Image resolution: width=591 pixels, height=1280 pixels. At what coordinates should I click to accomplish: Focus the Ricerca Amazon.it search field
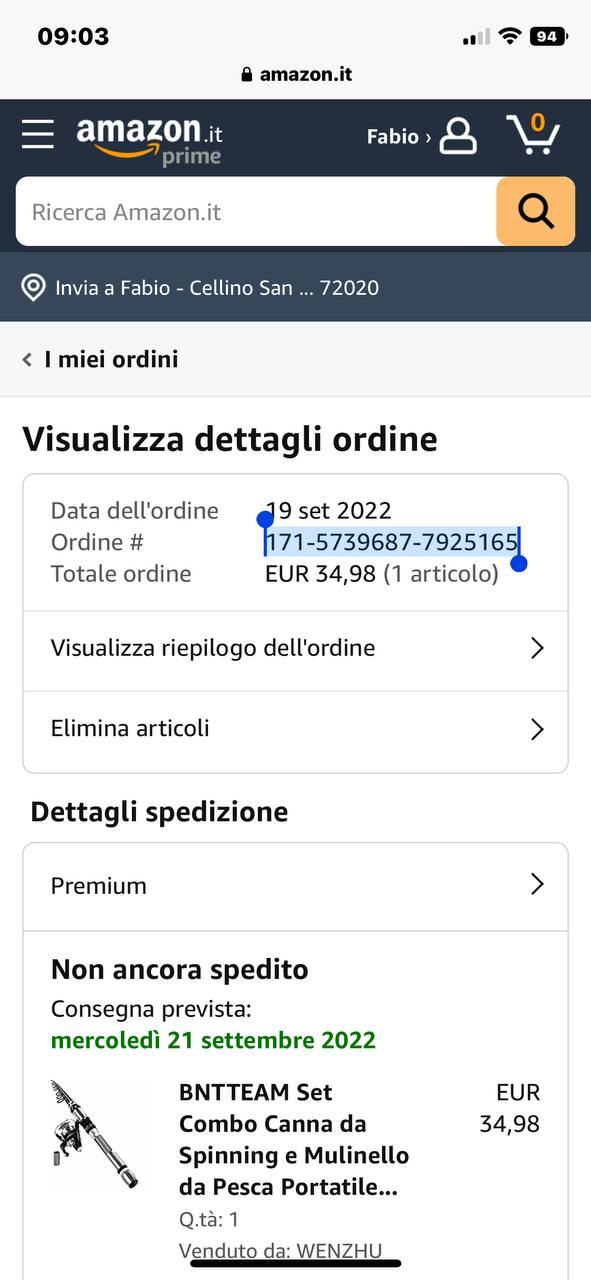[256, 211]
